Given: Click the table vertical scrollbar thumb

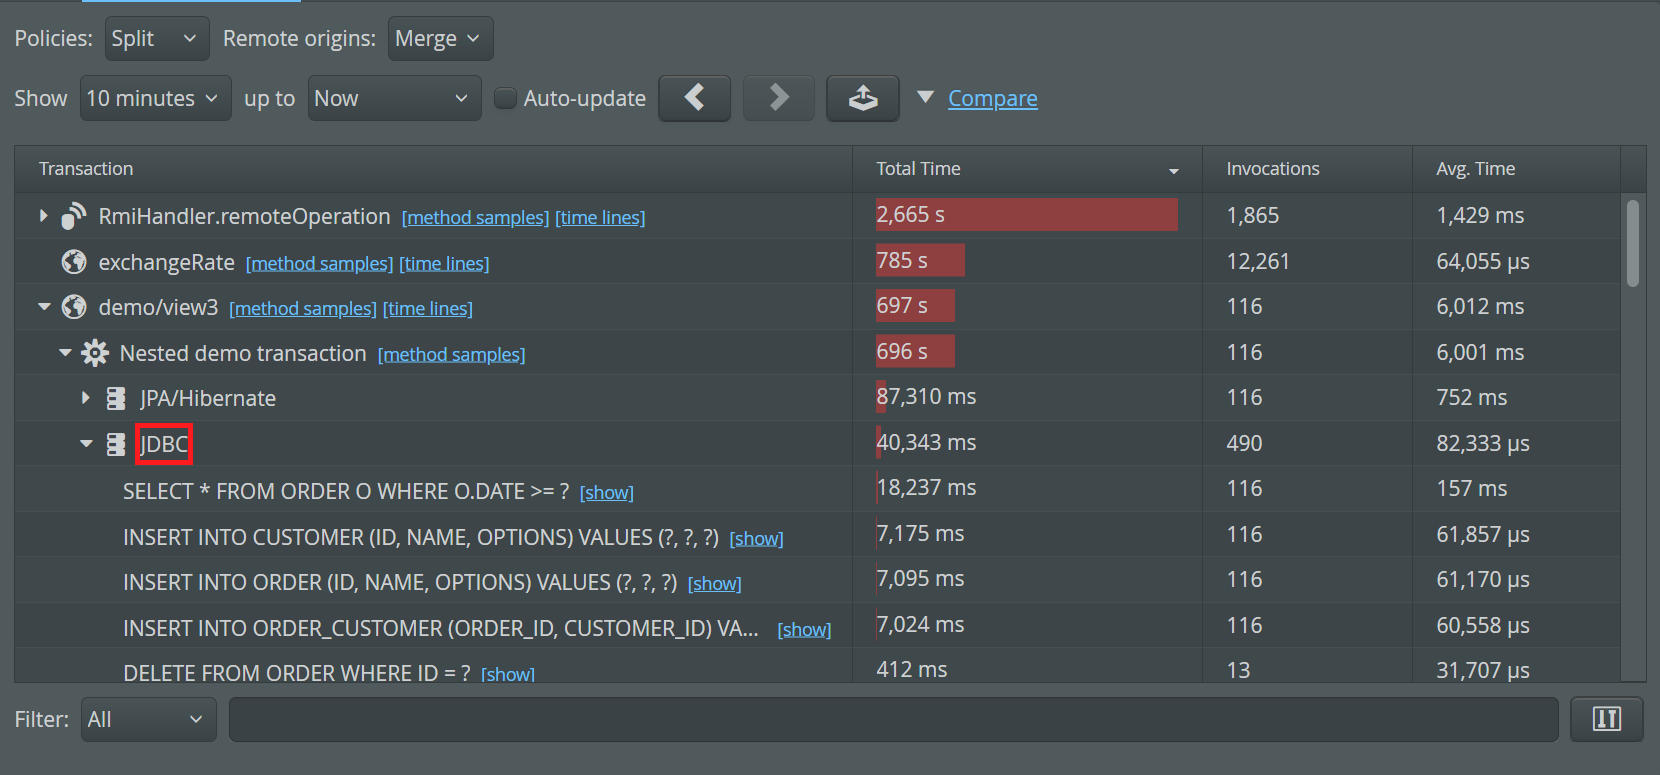Looking at the screenshot, I should click(x=1633, y=243).
